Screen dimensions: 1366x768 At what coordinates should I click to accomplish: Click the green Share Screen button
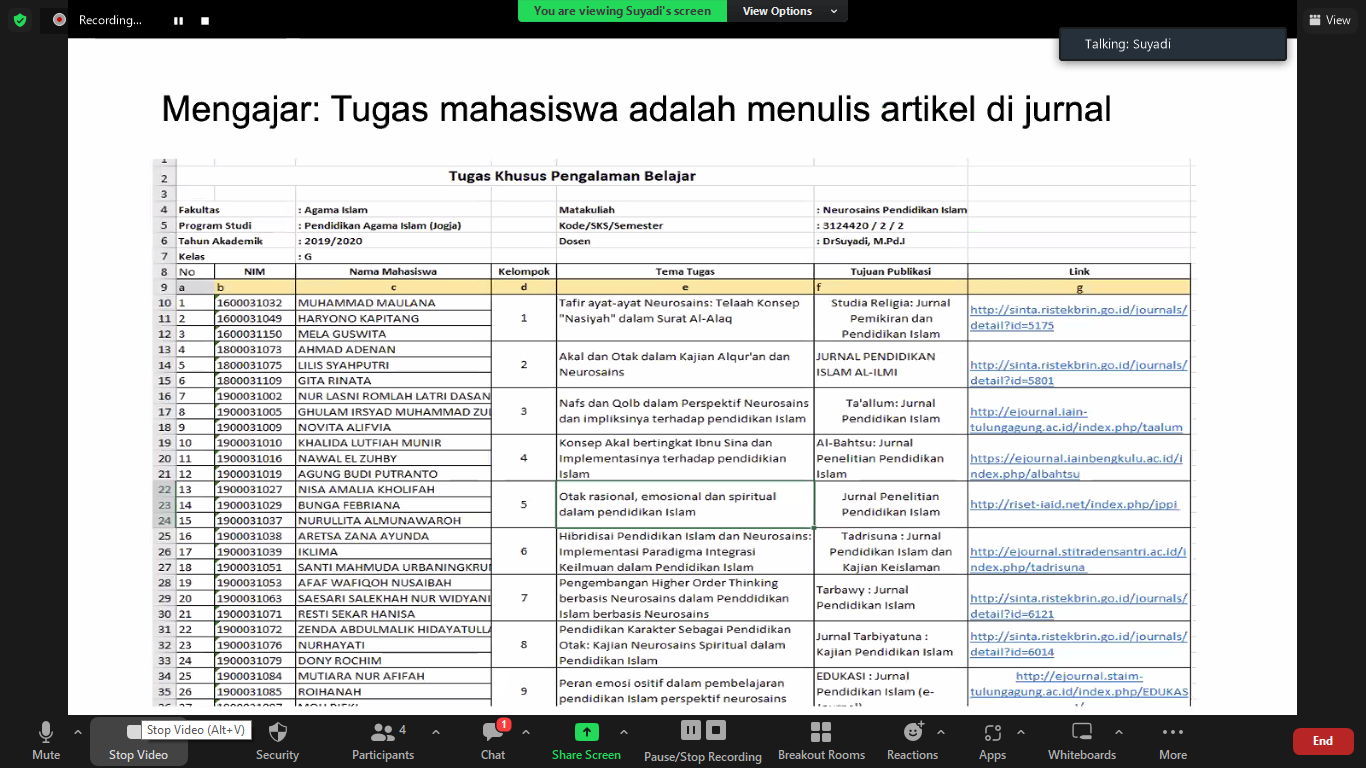pyautogui.click(x=586, y=741)
